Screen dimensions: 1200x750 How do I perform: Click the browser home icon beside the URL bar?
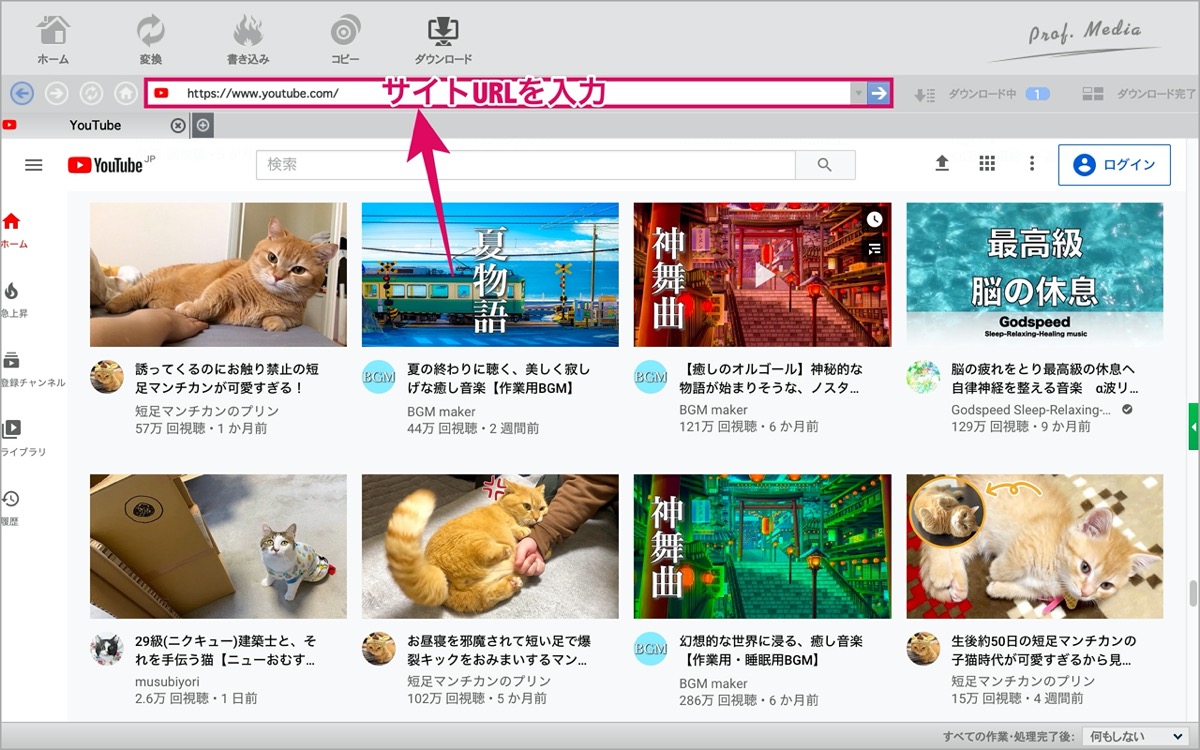125,93
